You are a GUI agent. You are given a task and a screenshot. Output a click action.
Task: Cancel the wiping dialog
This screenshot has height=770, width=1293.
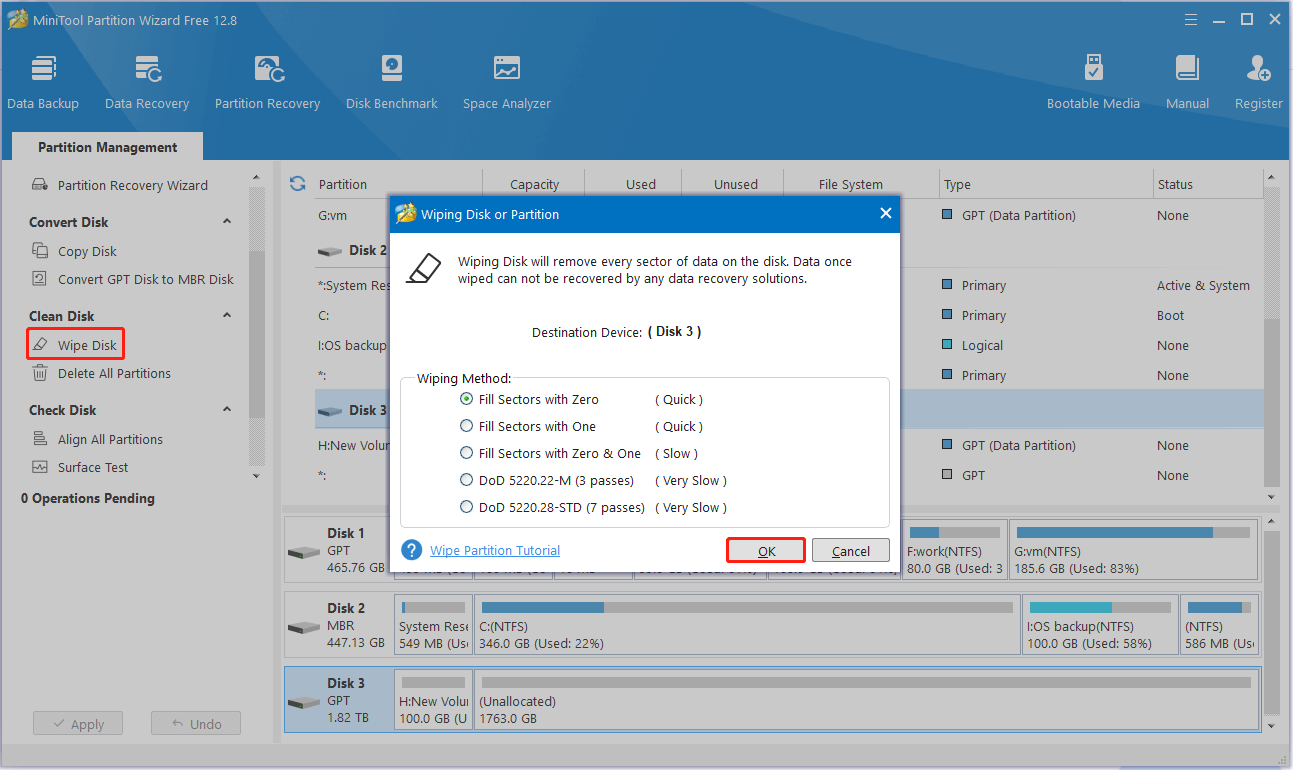click(851, 551)
